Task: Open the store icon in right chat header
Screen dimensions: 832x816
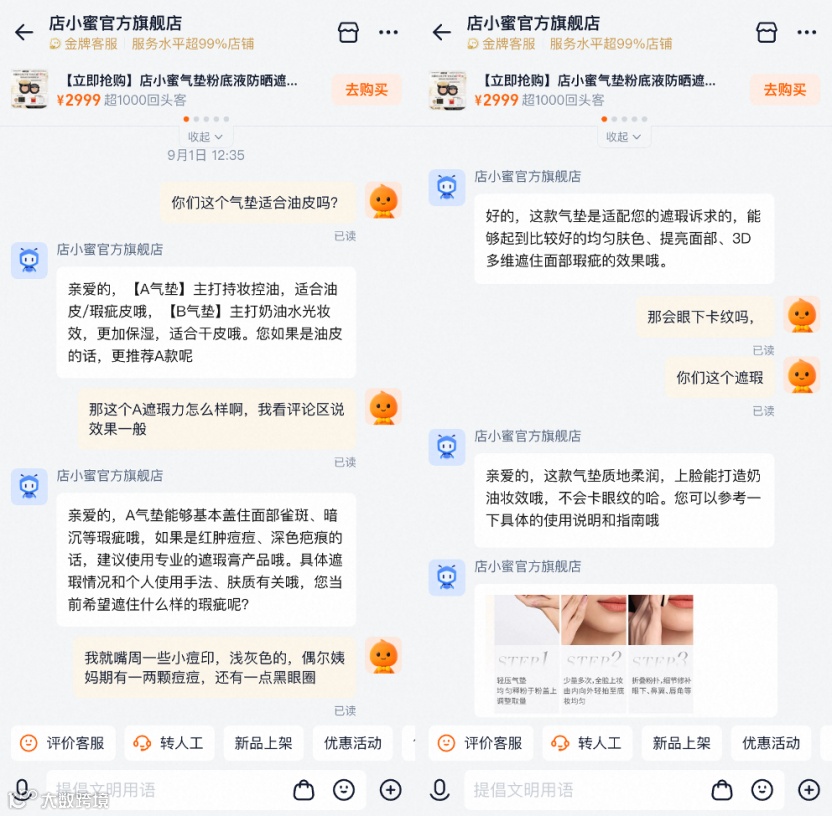Action: click(x=766, y=32)
